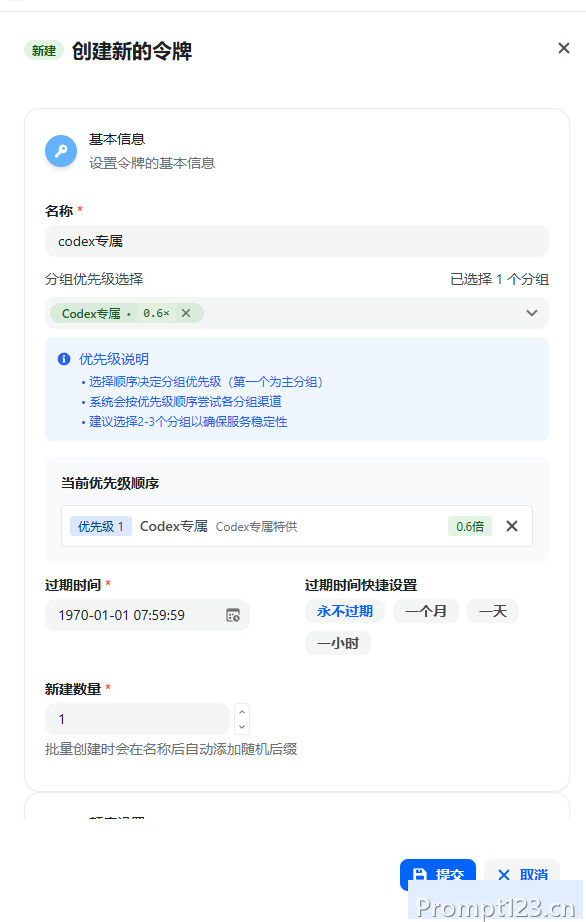The image size is (586, 922).
Task: Click the 新建 badge in header
Action: point(43,51)
